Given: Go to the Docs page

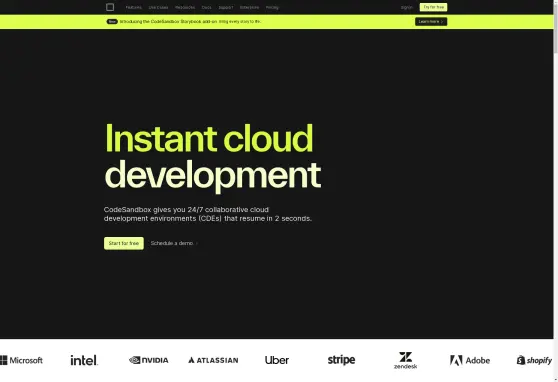Looking at the screenshot, I should [x=206, y=7].
